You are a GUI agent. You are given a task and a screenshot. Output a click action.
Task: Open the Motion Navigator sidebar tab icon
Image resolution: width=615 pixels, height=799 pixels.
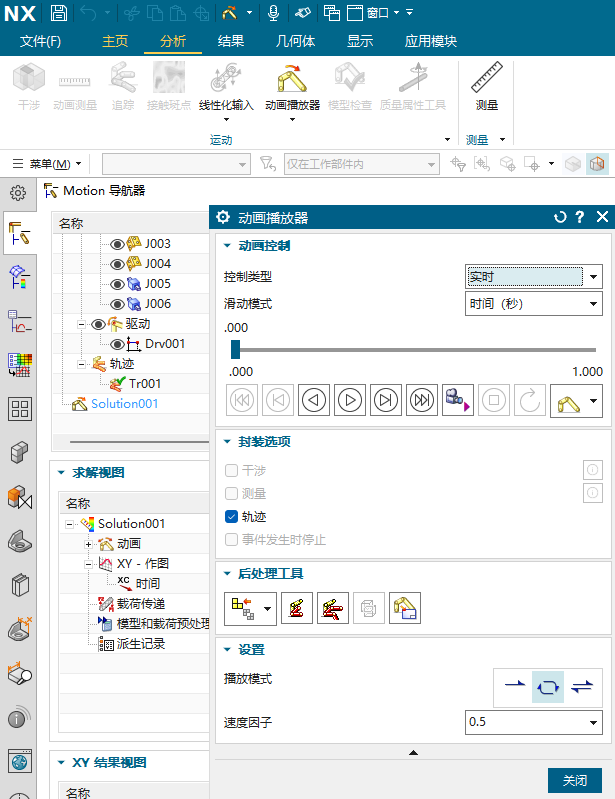click(20, 233)
